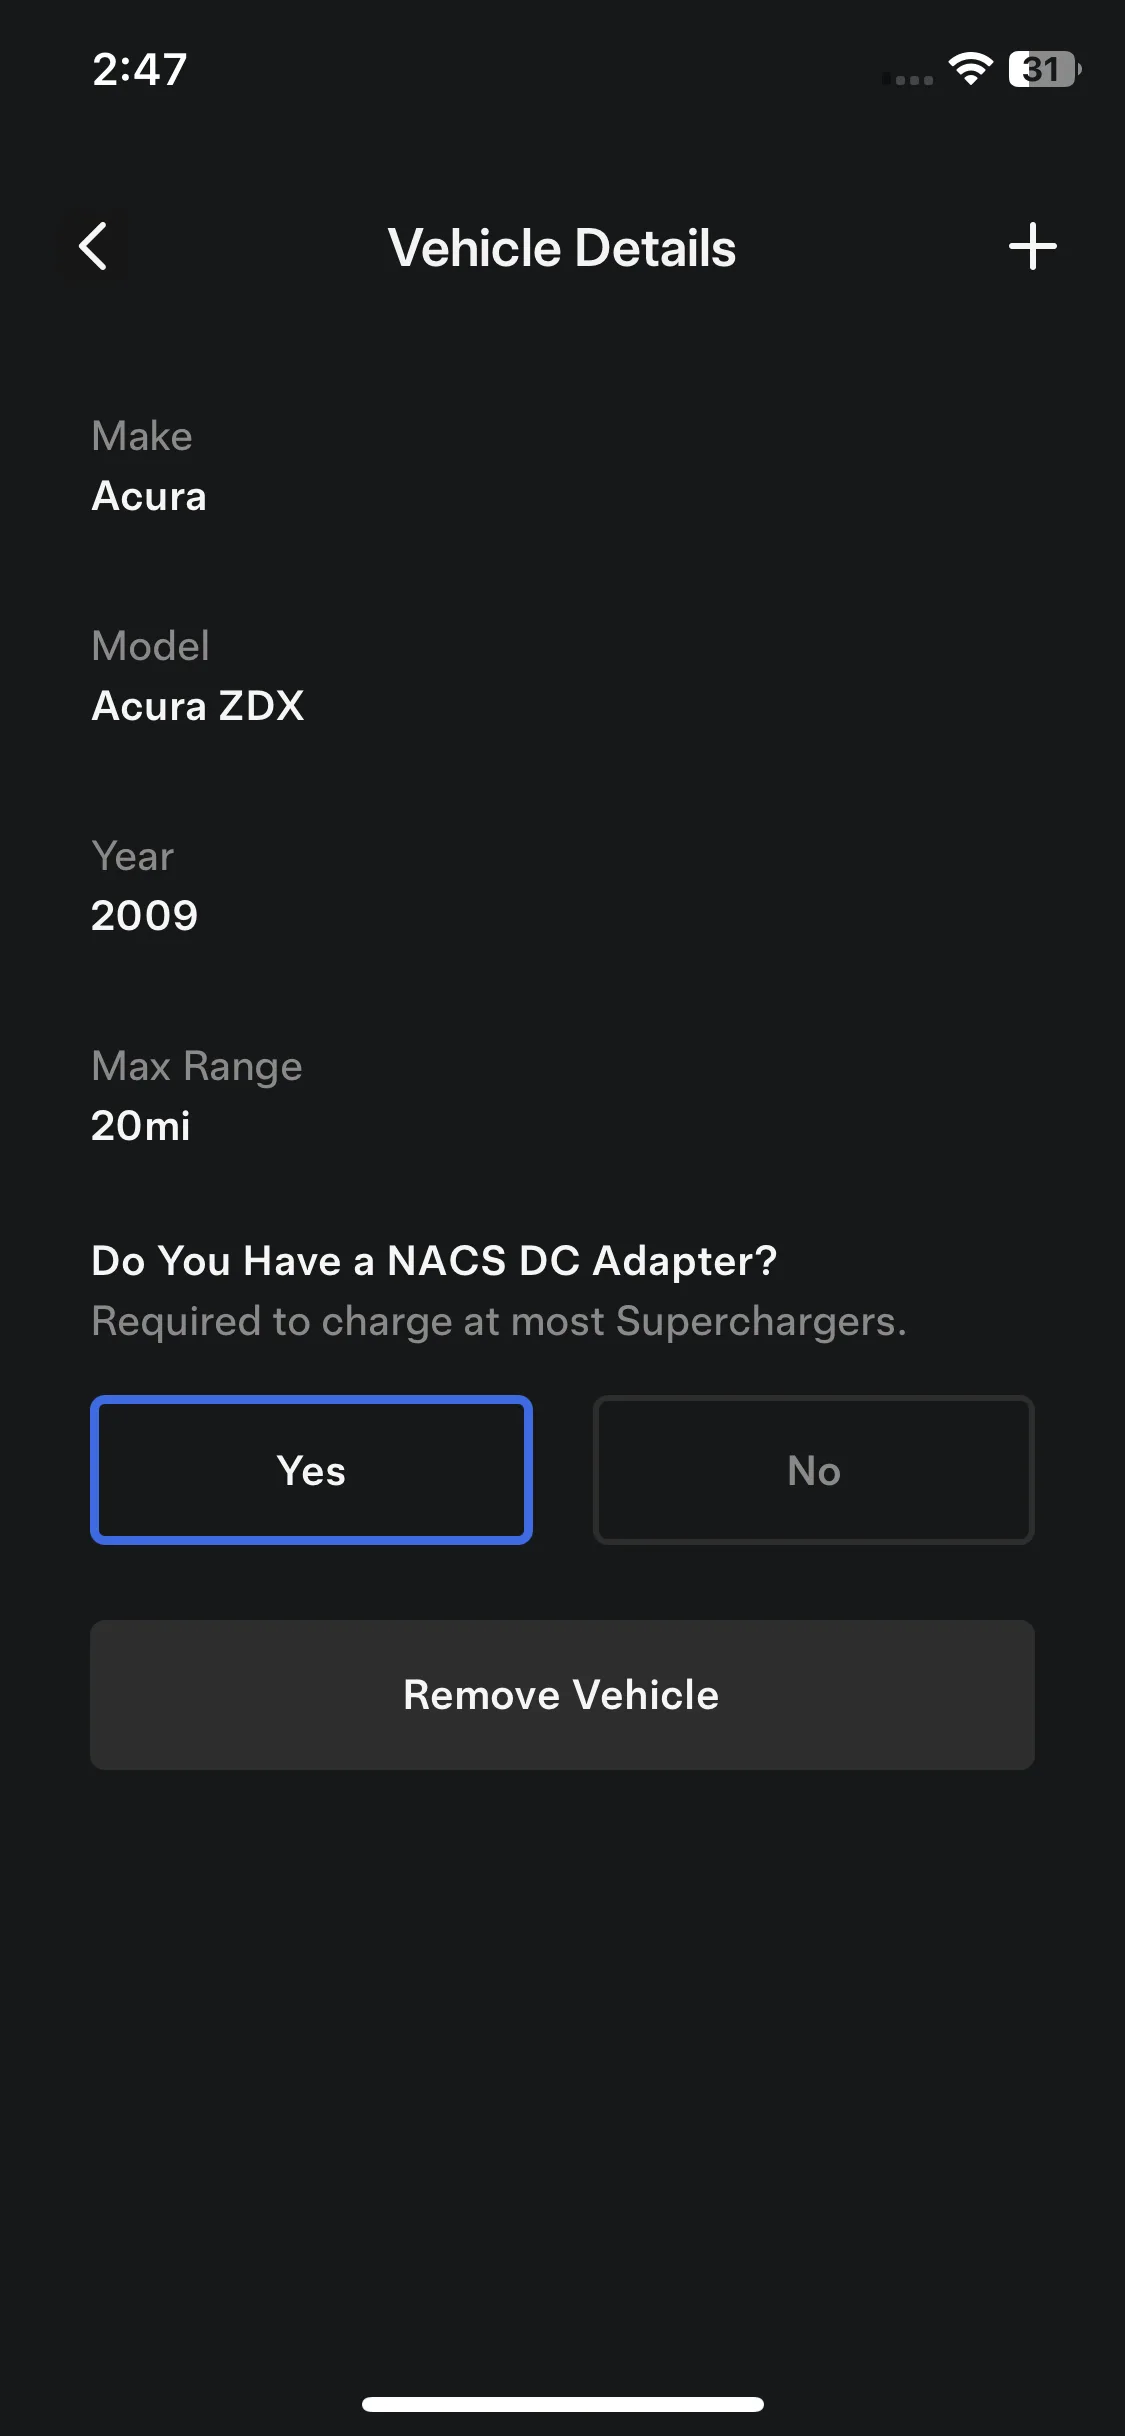Tap the back arrow icon

(x=94, y=247)
